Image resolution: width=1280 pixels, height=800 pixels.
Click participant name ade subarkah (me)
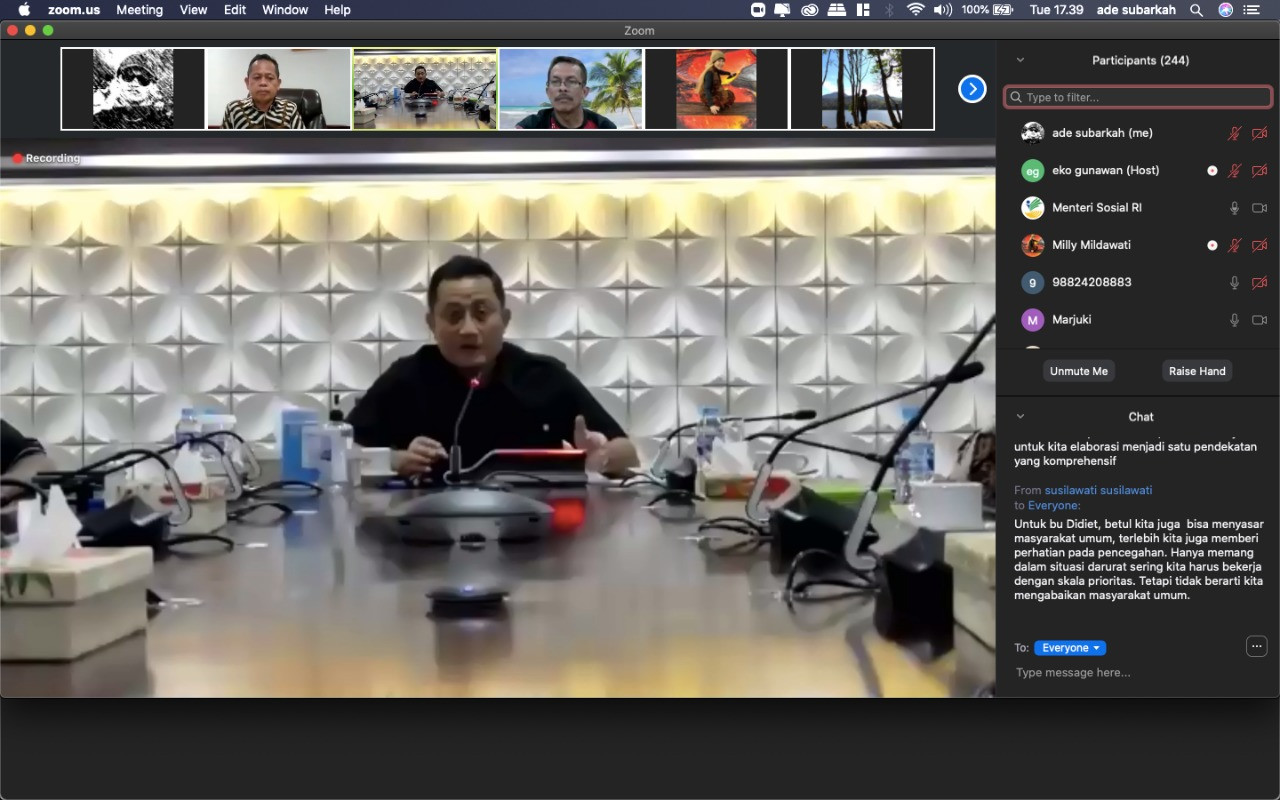point(1102,133)
